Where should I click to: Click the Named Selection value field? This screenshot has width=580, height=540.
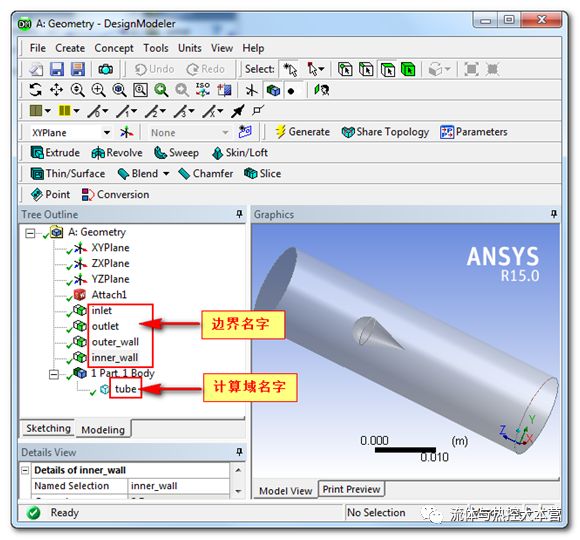179,486
